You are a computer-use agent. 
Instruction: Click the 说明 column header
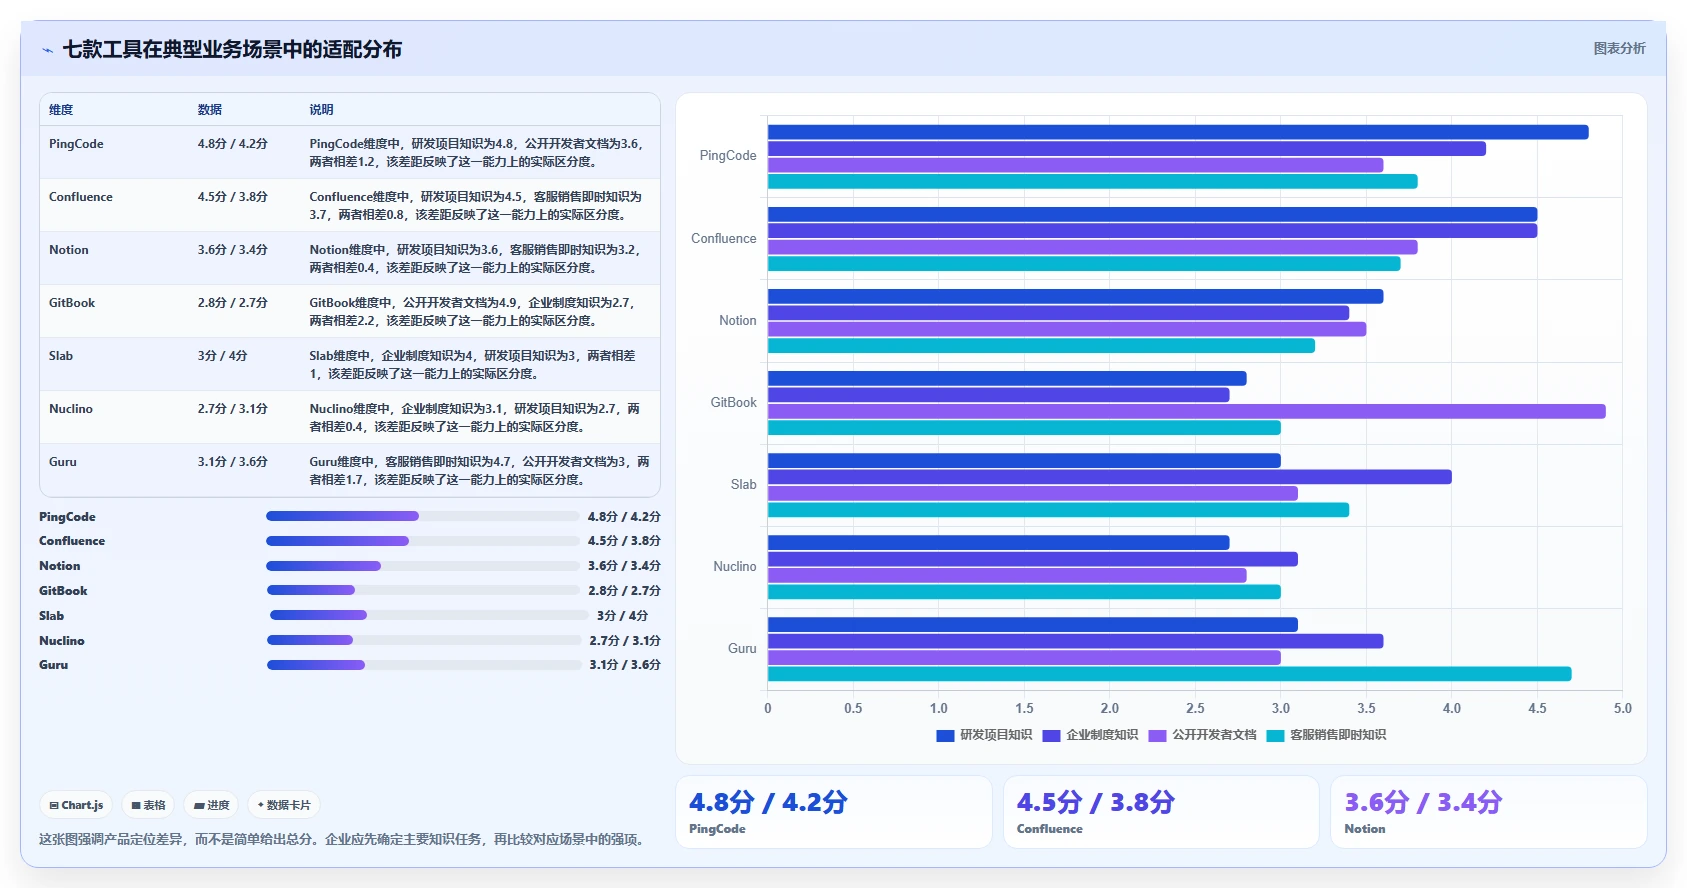[x=321, y=110]
